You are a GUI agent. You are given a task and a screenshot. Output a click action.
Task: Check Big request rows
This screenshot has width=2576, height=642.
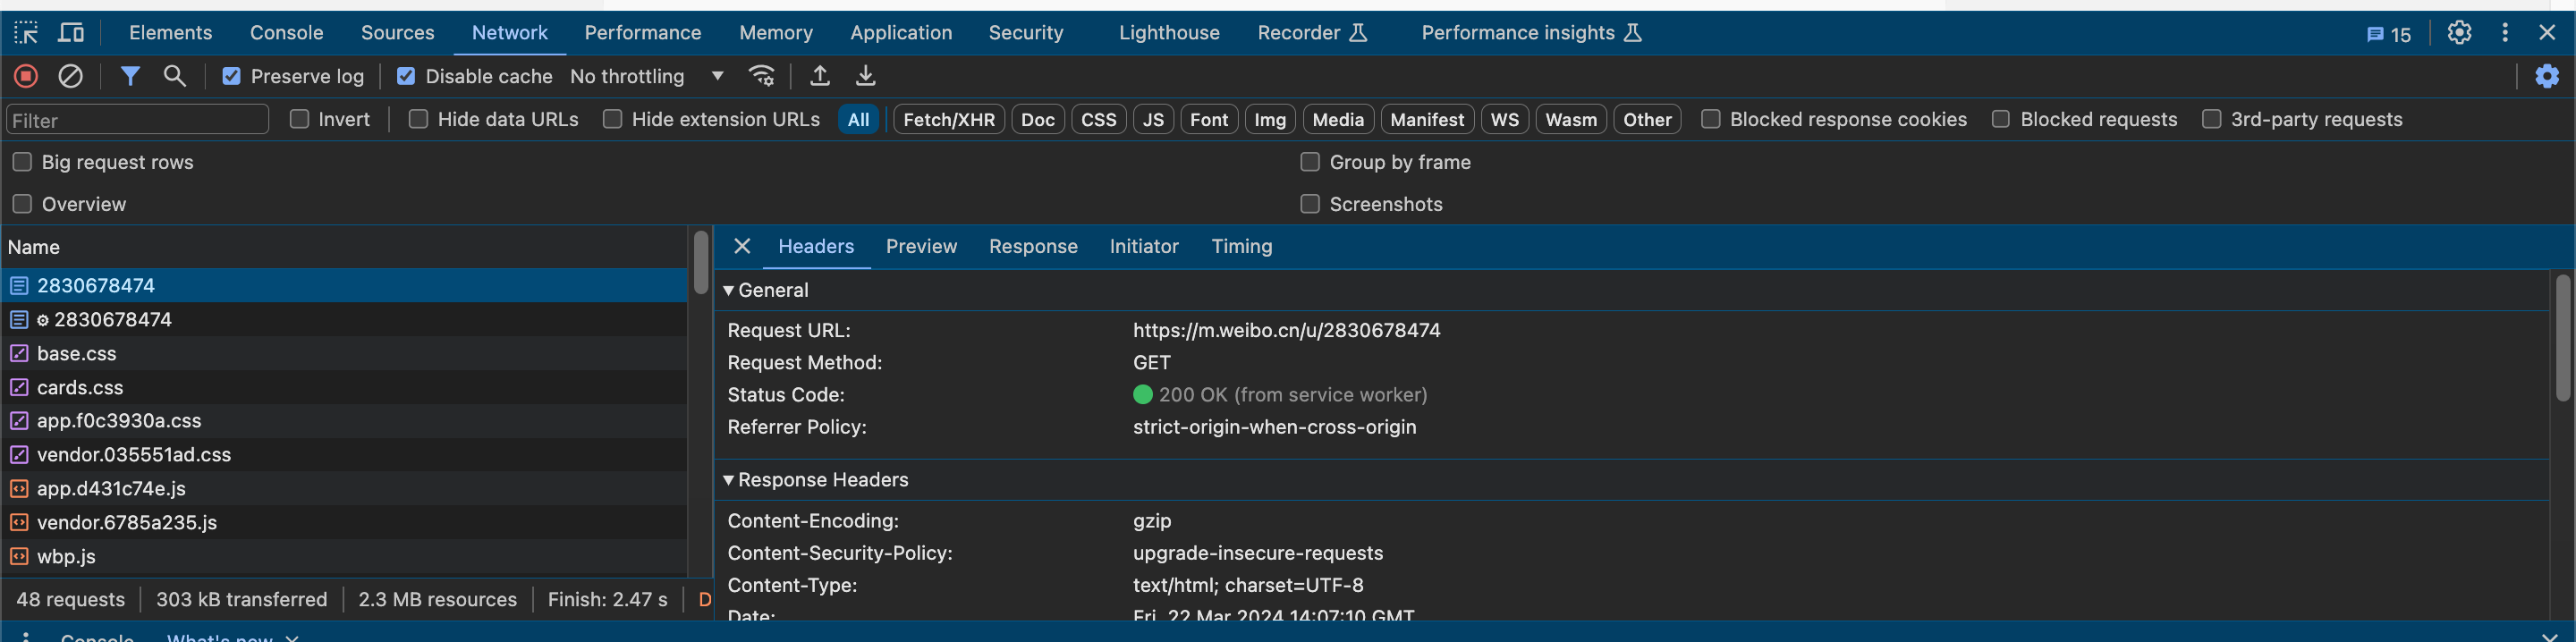click(22, 162)
